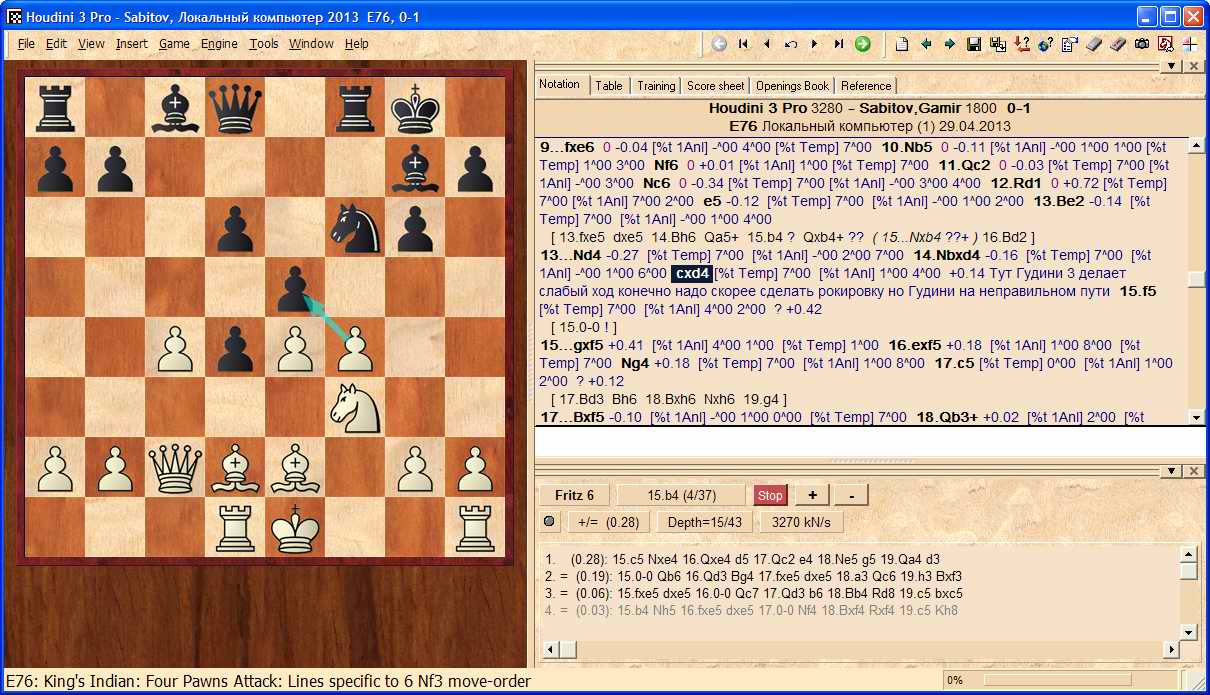Click the globe with question mark icon
The image size is (1210, 695).
click(1046, 44)
